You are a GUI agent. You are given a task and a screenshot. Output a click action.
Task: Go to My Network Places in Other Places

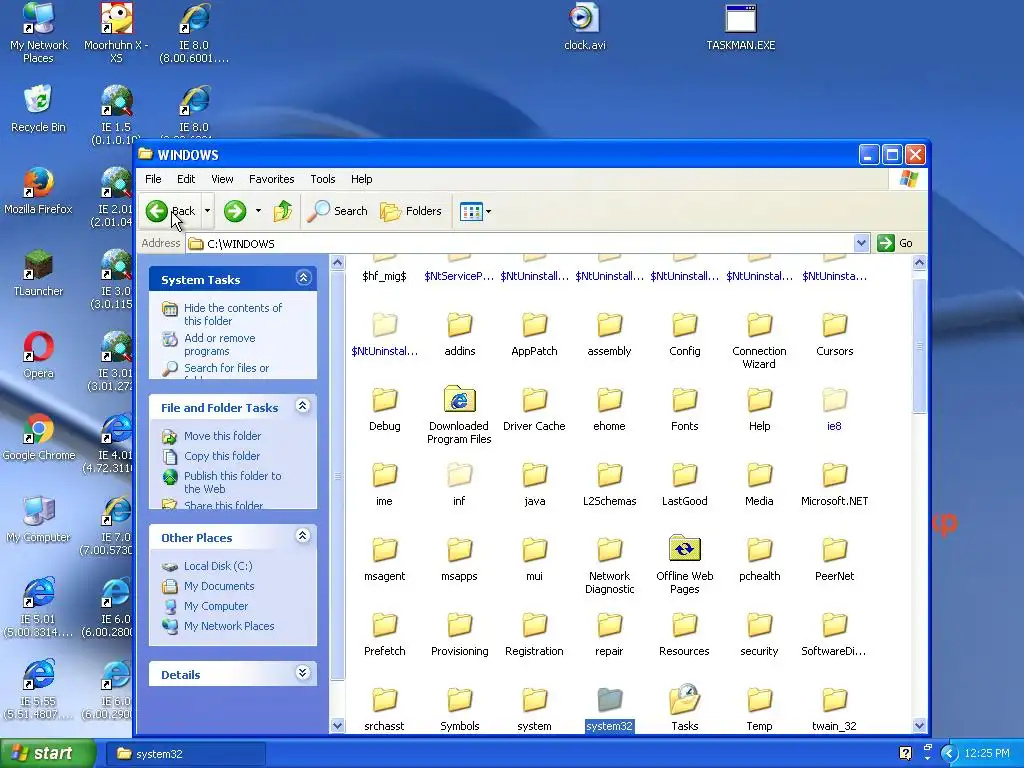click(229, 626)
